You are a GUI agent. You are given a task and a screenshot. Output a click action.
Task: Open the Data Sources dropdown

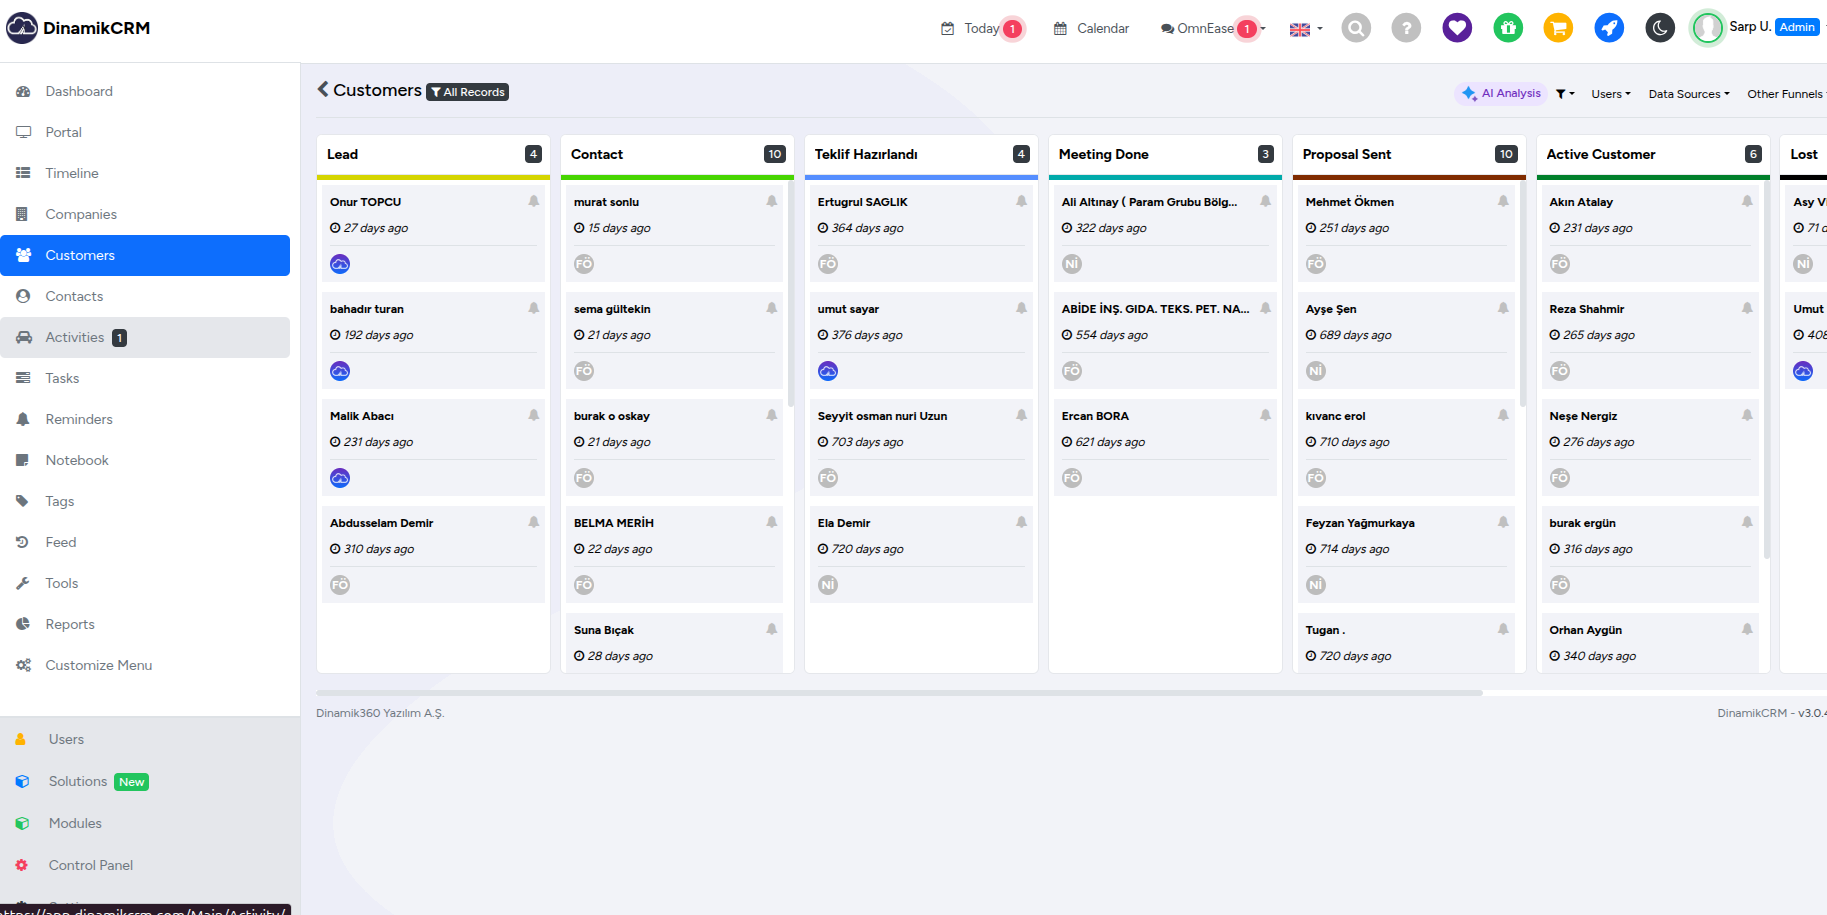point(1688,94)
